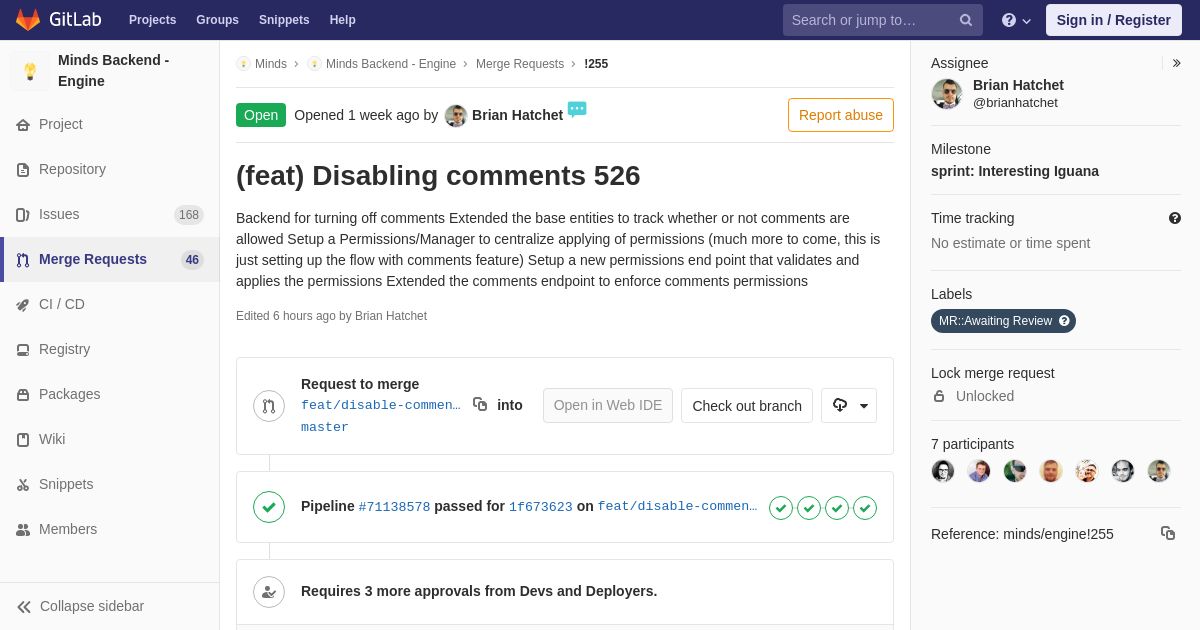Open the Registry sidebar item
Screen dimensions: 1200x630
[x=110, y=349]
